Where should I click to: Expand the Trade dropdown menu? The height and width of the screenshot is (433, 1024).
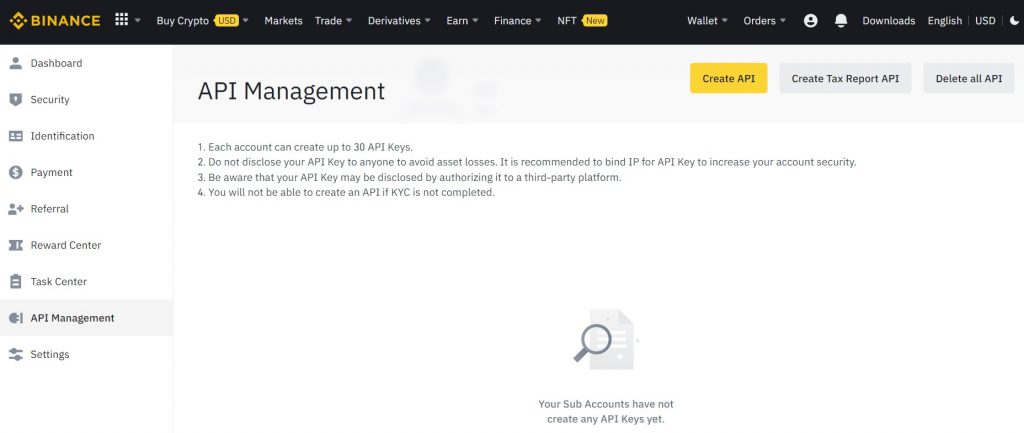point(332,21)
